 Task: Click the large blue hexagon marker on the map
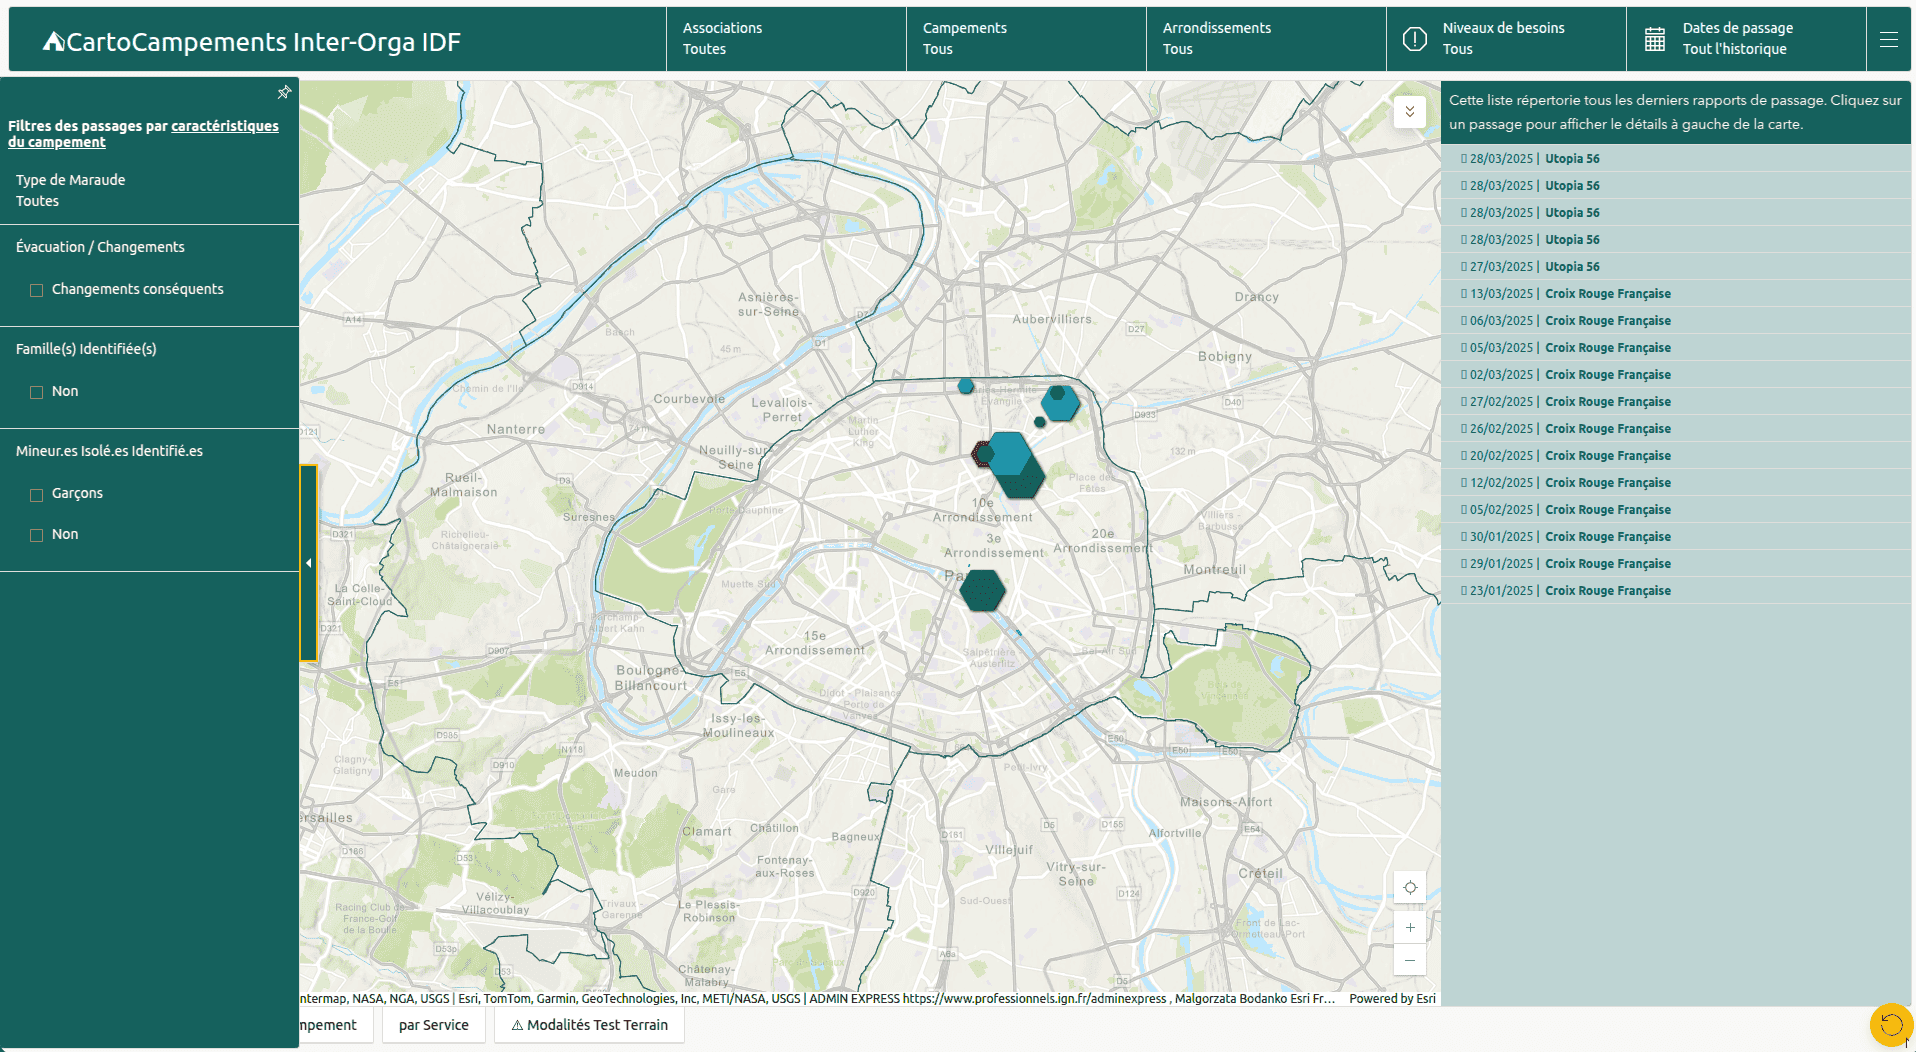1008,454
